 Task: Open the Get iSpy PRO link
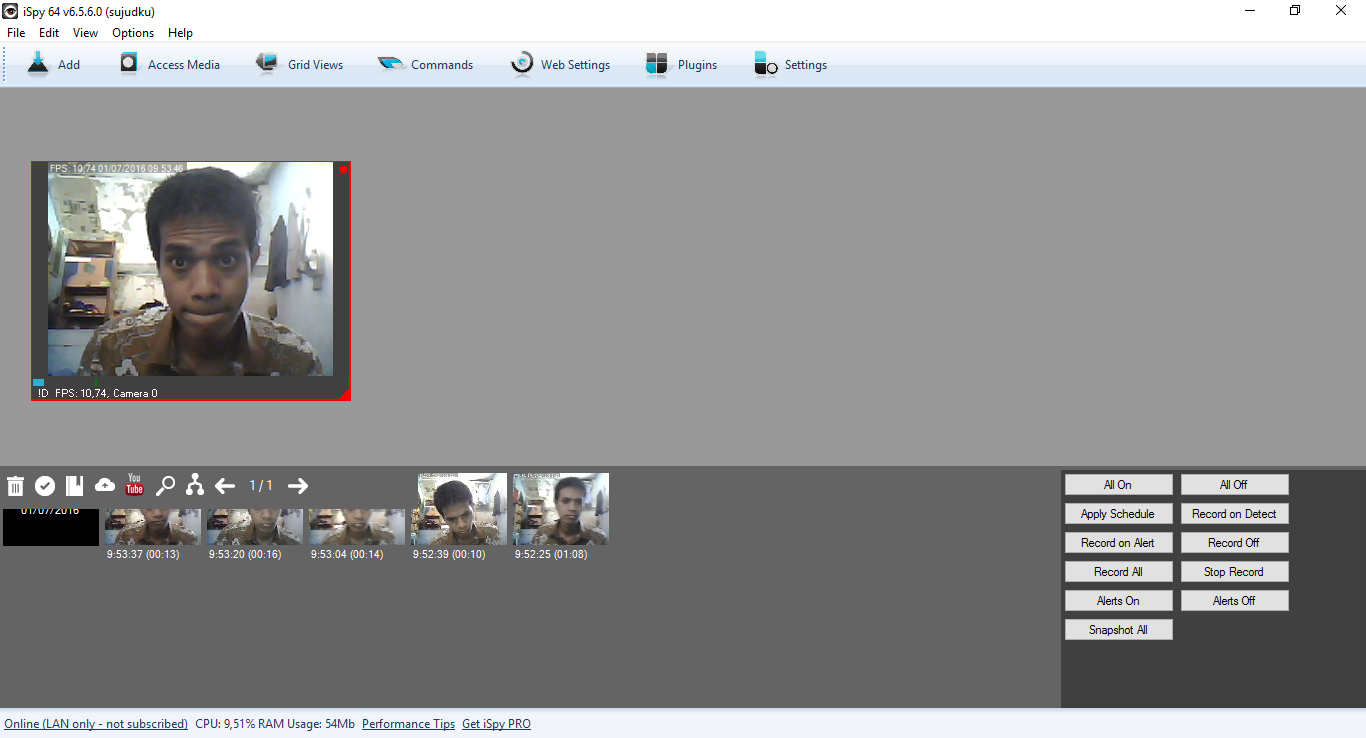click(496, 723)
